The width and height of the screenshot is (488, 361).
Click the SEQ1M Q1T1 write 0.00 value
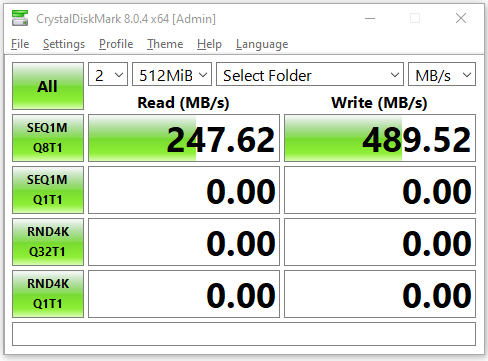point(380,190)
